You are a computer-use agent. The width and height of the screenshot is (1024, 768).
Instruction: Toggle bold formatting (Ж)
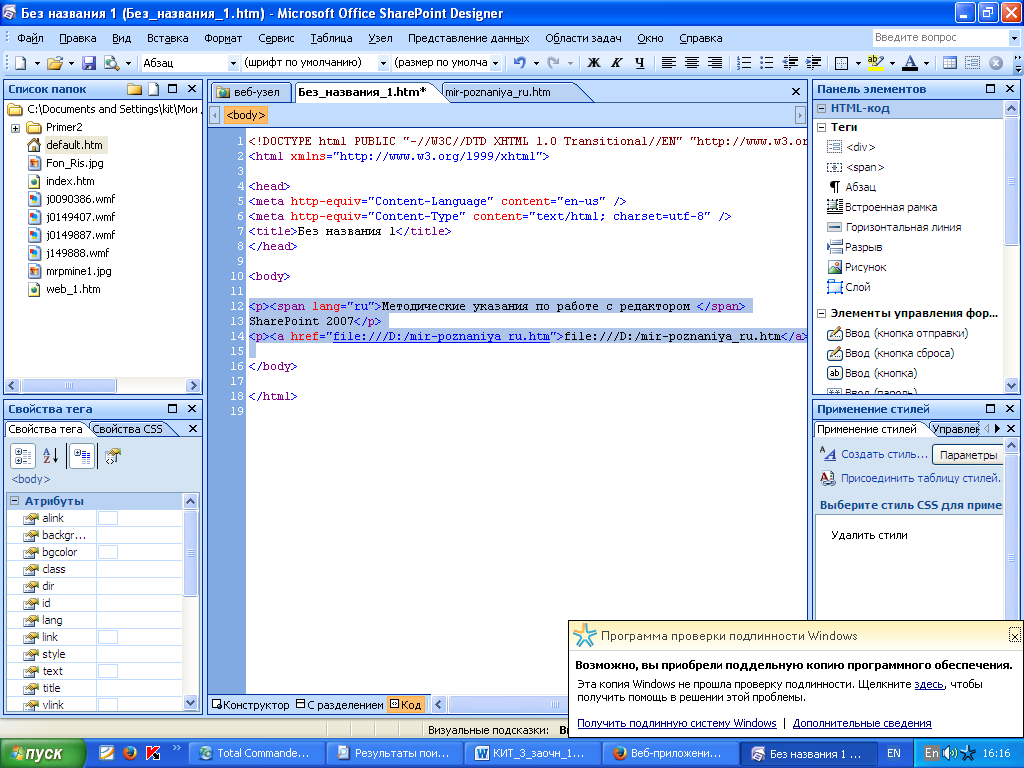pyautogui.click(x=594, y=63)
